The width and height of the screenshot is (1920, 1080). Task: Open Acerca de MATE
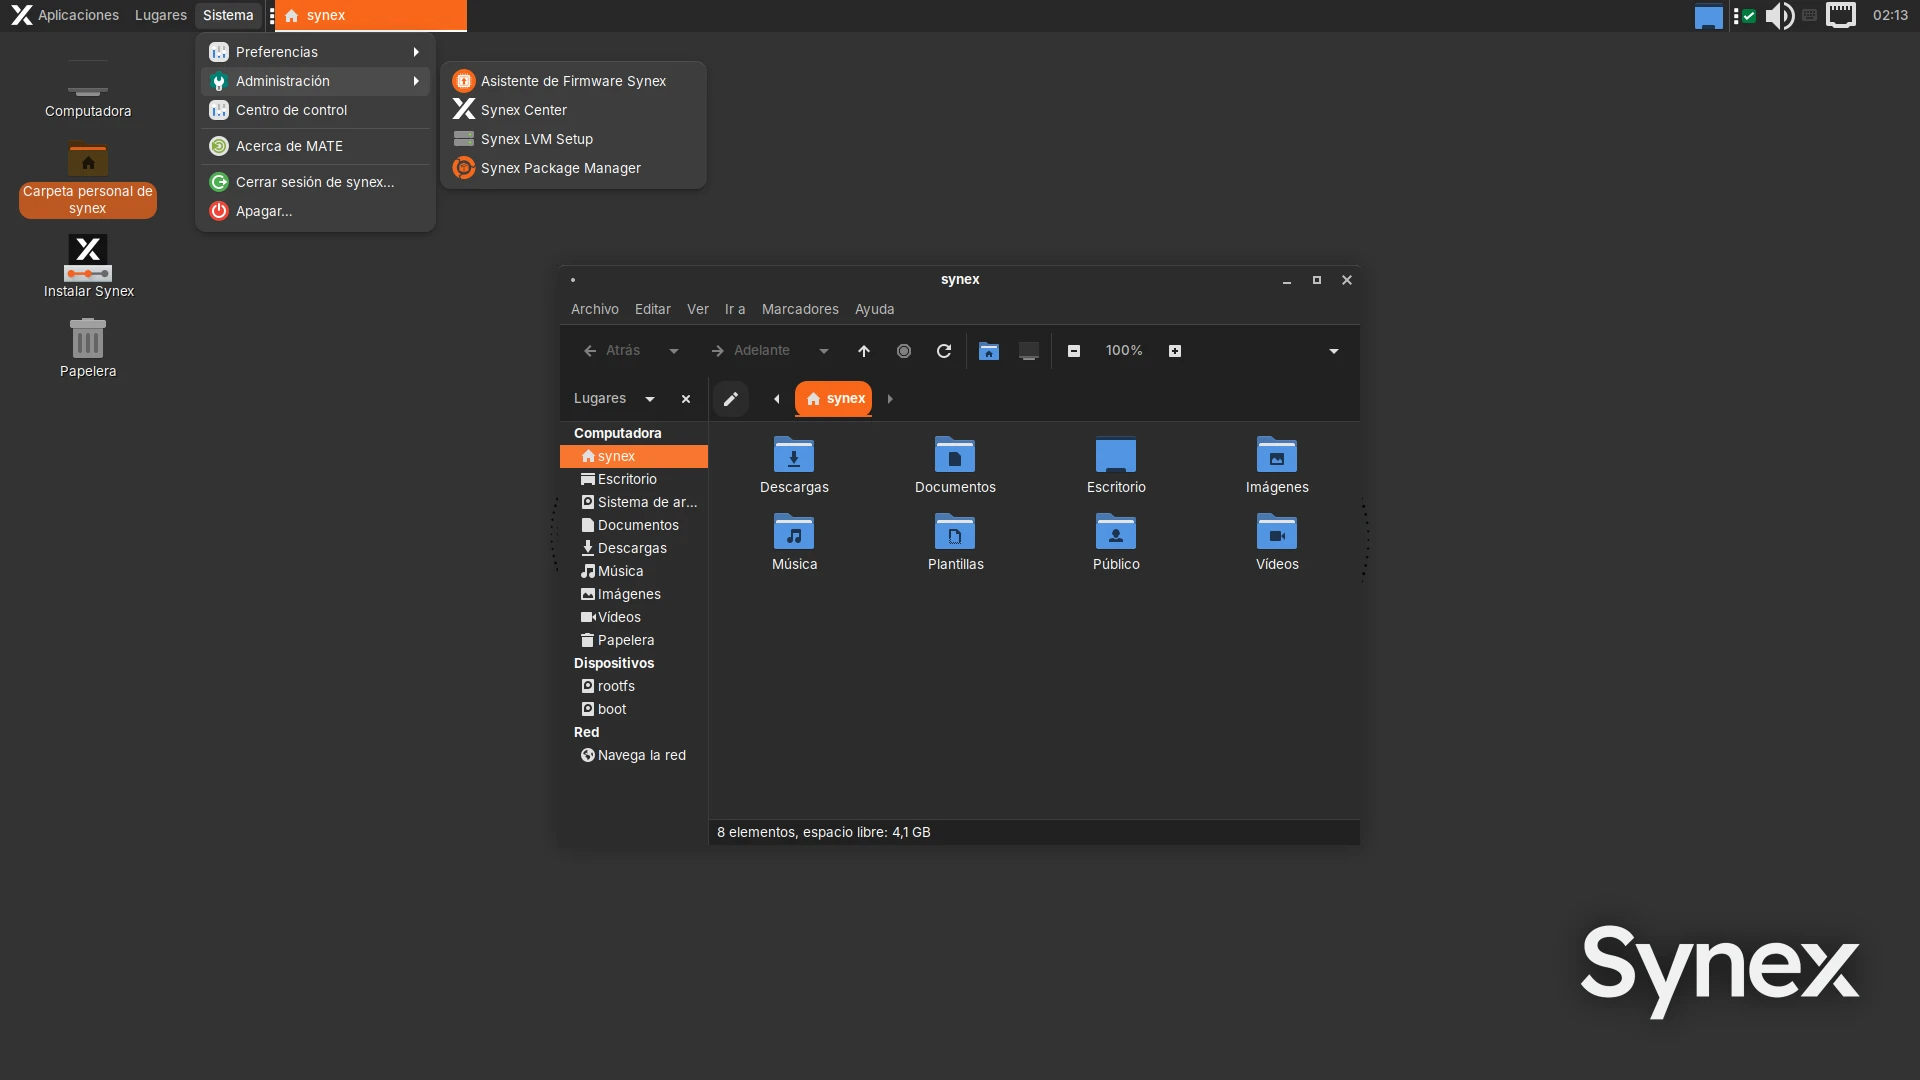point(315,146)
